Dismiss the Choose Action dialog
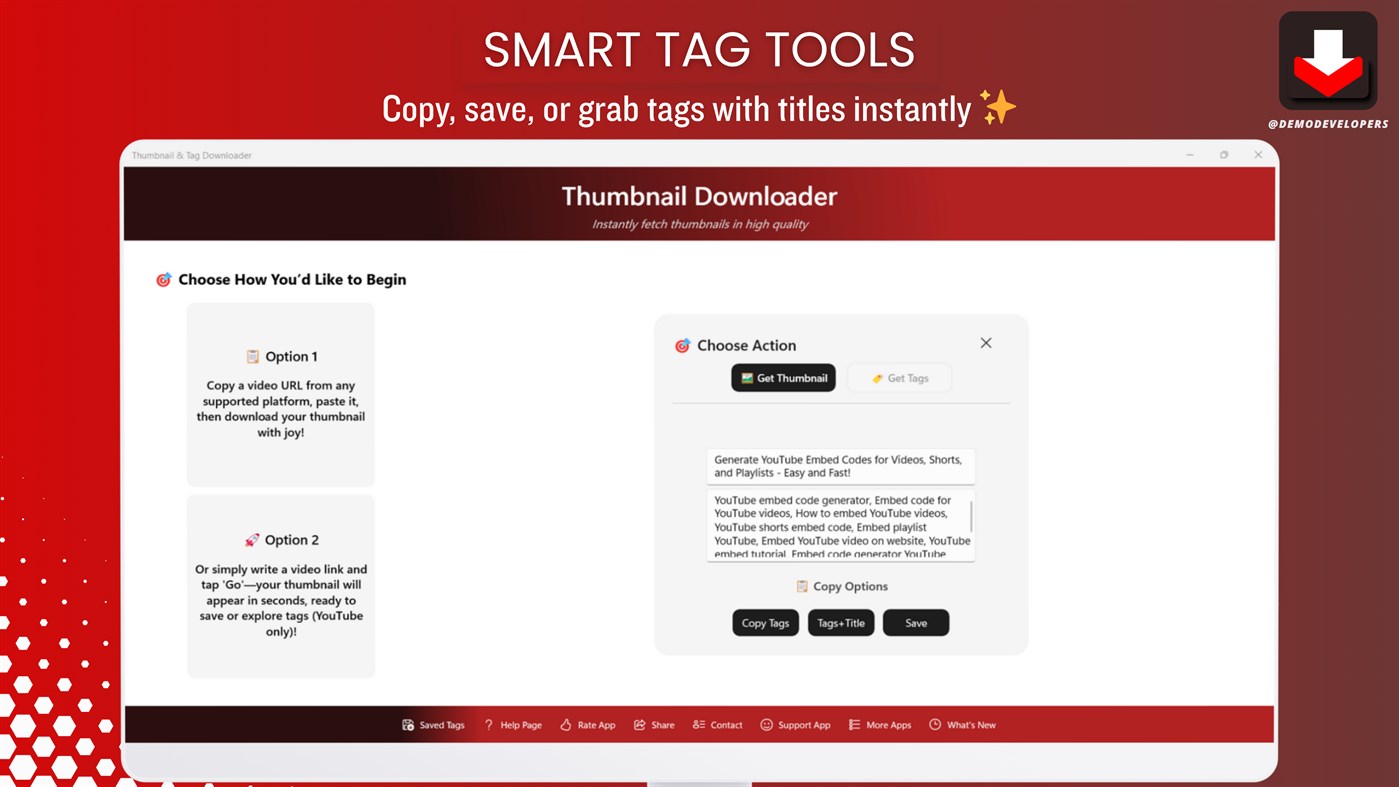 pos(985,342)
